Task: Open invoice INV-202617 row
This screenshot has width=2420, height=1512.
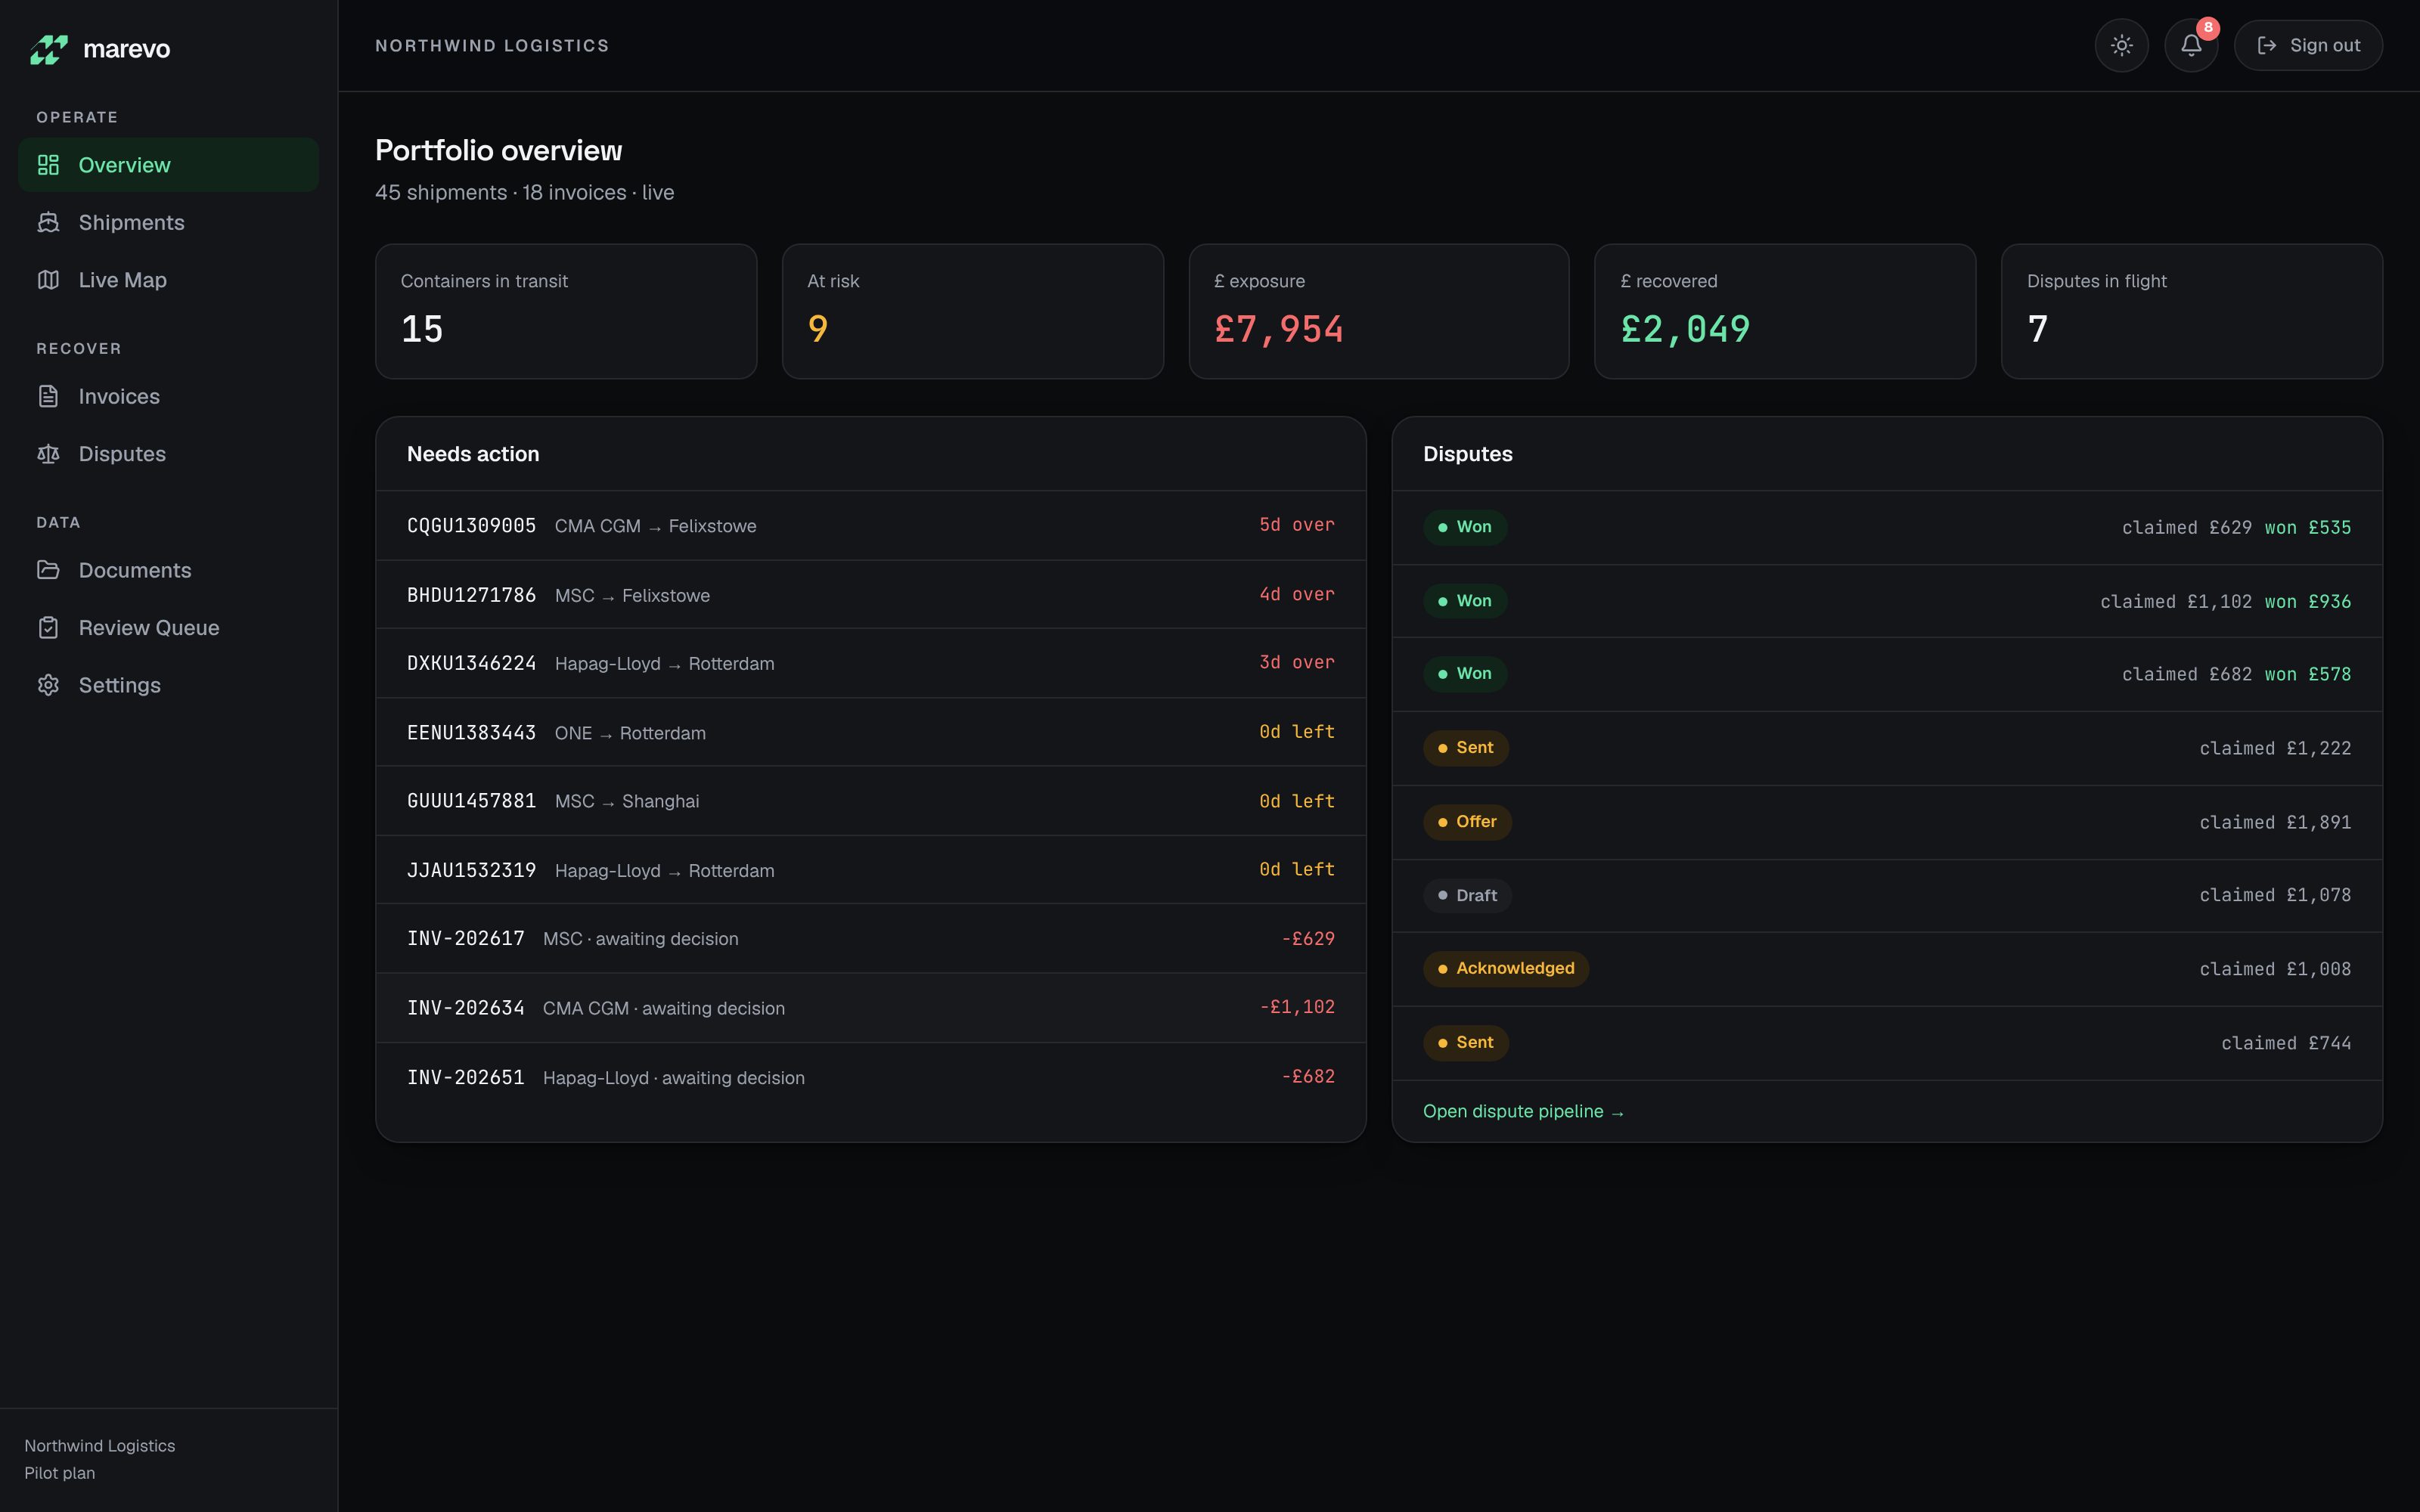Action: point(870,938)
